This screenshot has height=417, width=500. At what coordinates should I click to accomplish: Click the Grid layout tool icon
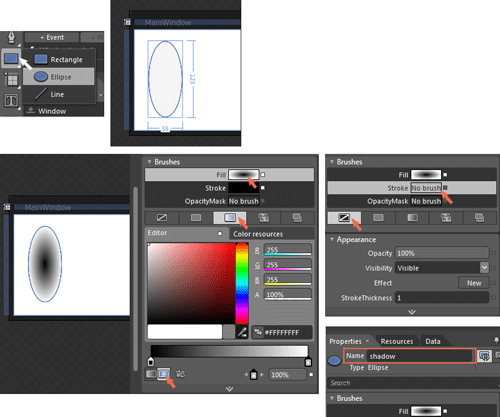pos(12,80)
